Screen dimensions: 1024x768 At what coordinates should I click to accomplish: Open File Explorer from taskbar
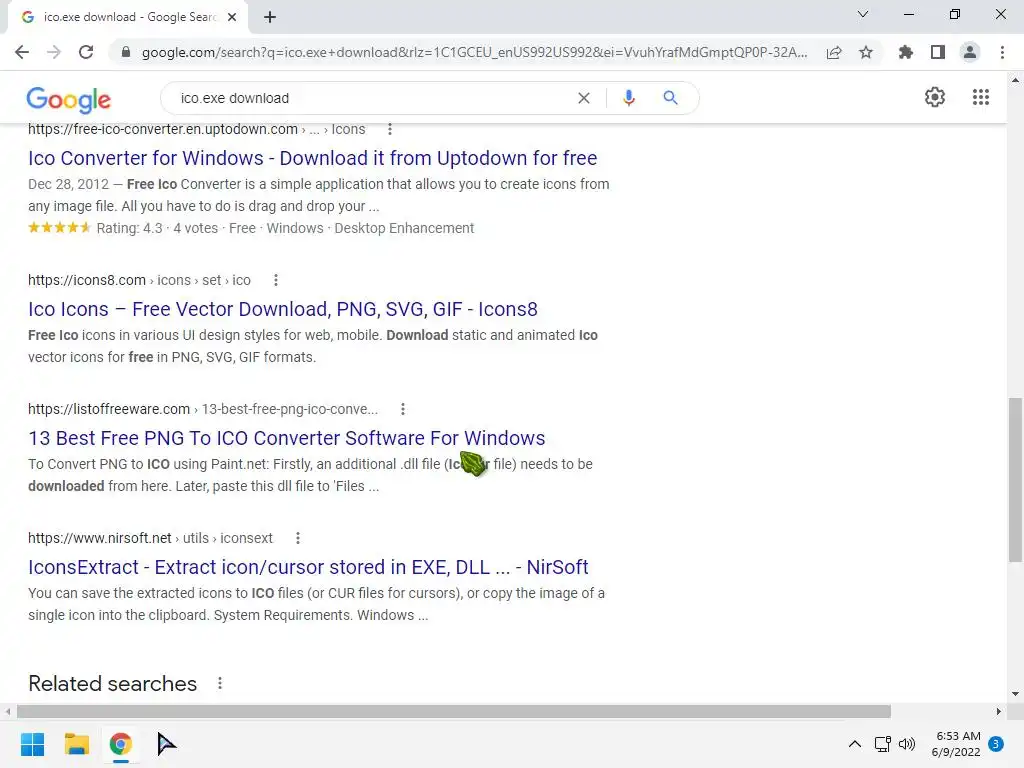(x=76, y=744)
